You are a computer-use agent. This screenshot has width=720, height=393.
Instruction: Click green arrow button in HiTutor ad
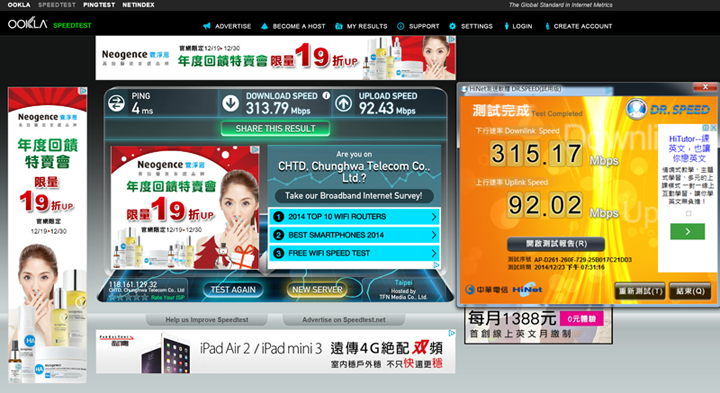click(687, 231)
